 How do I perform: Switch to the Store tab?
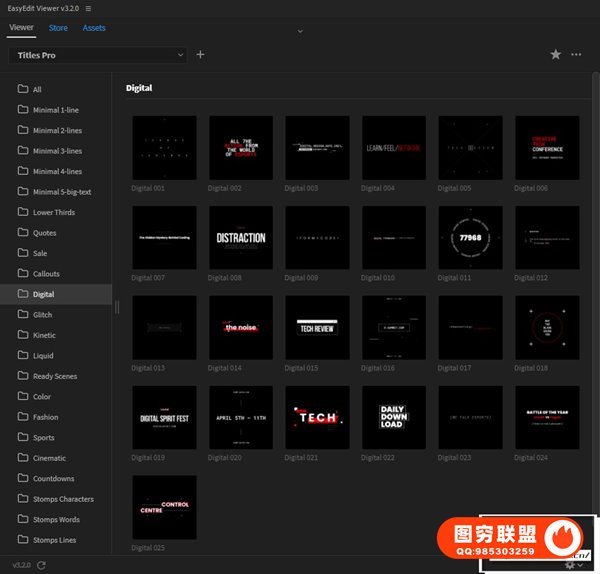pos(58,28)
